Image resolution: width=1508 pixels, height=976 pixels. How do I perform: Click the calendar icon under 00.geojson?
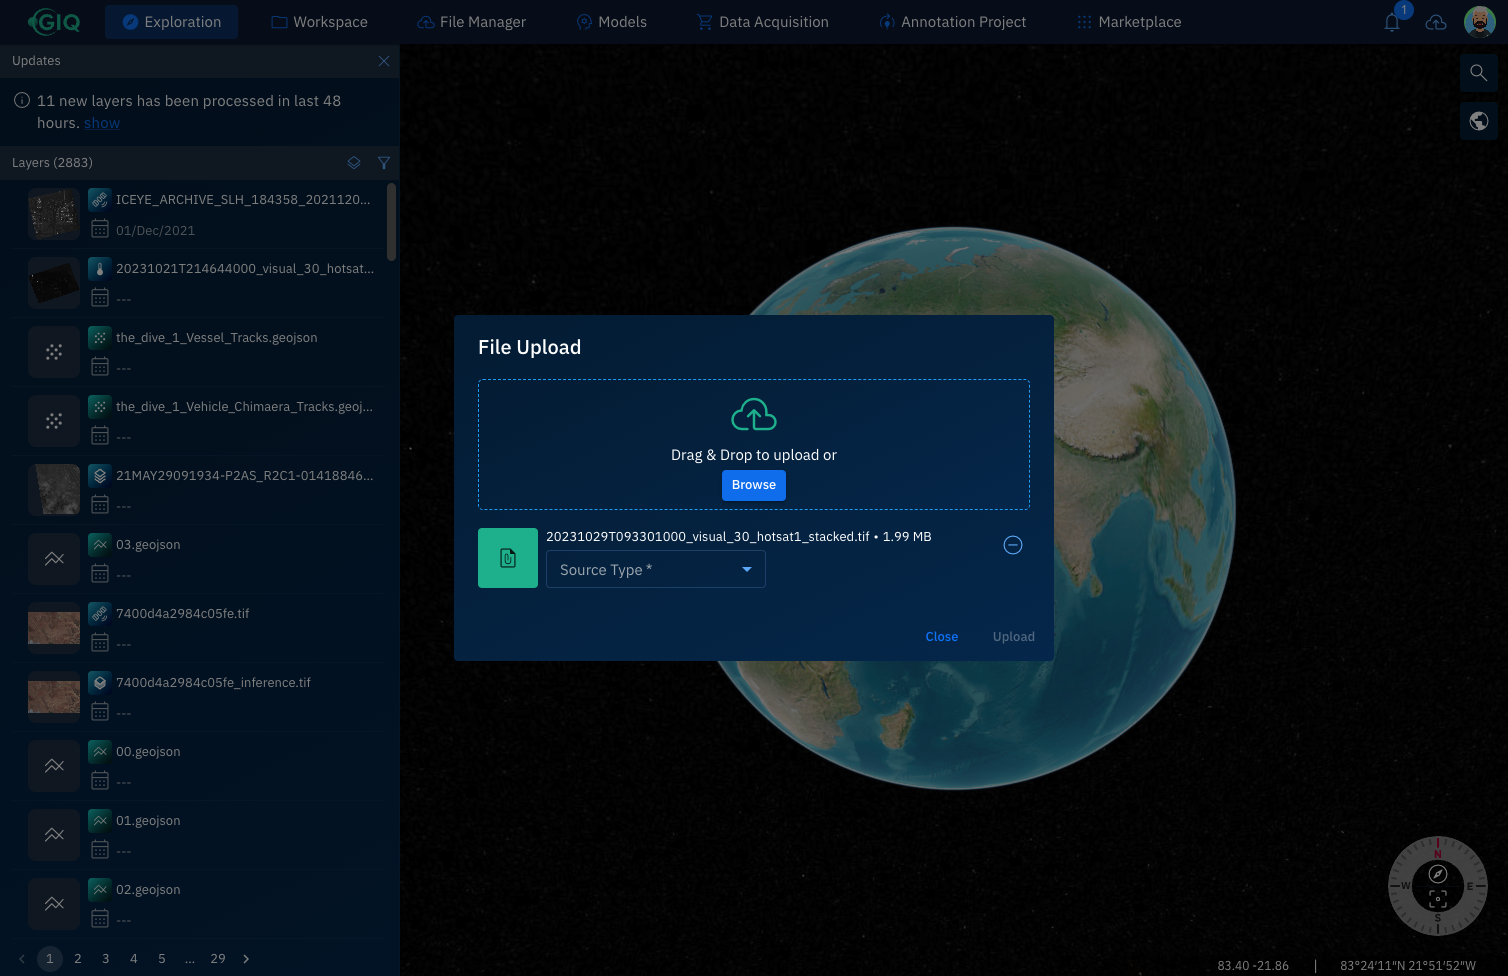(99, 781)
